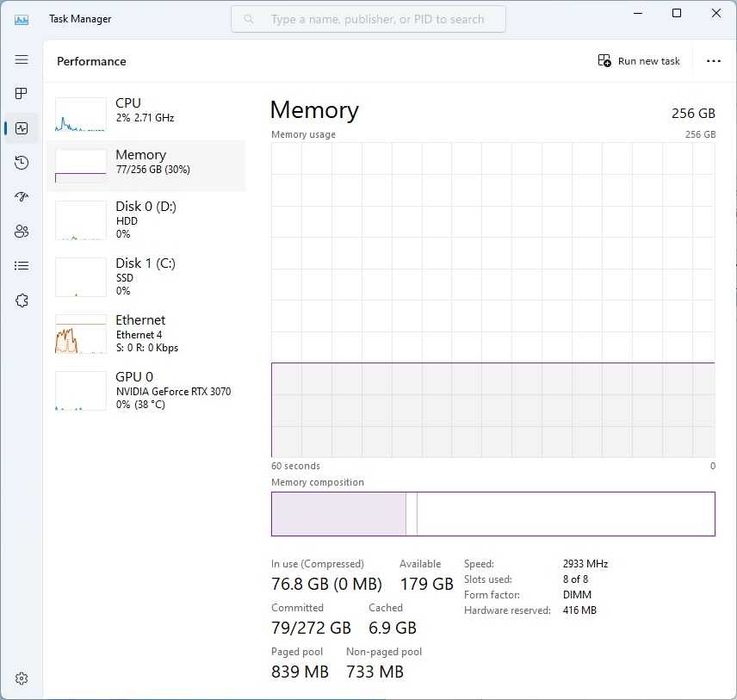Click the Hardware reserved: label

coord(507,610)
